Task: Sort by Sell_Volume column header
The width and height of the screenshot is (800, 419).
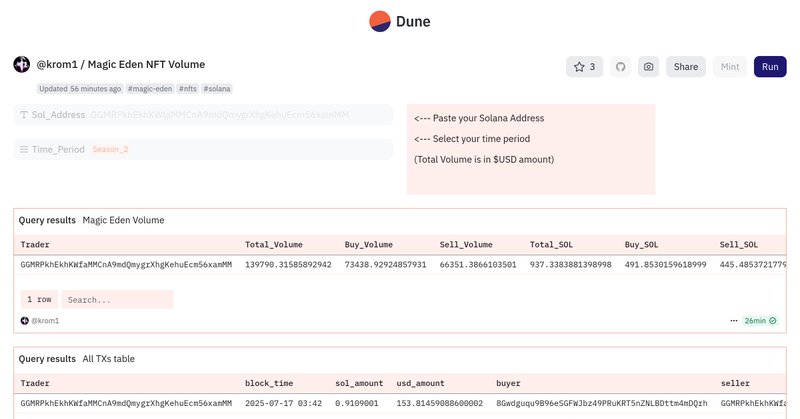Action: coord(466,244)
